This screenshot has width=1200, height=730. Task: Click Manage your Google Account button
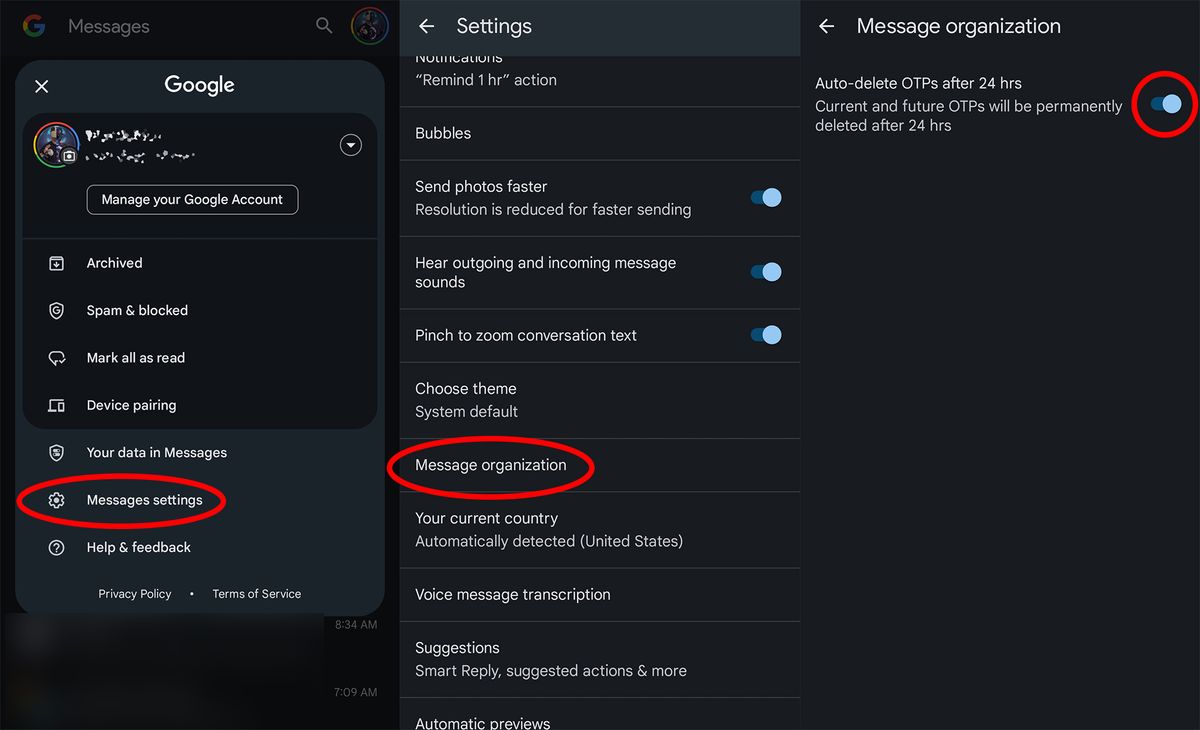pos(192,200)
